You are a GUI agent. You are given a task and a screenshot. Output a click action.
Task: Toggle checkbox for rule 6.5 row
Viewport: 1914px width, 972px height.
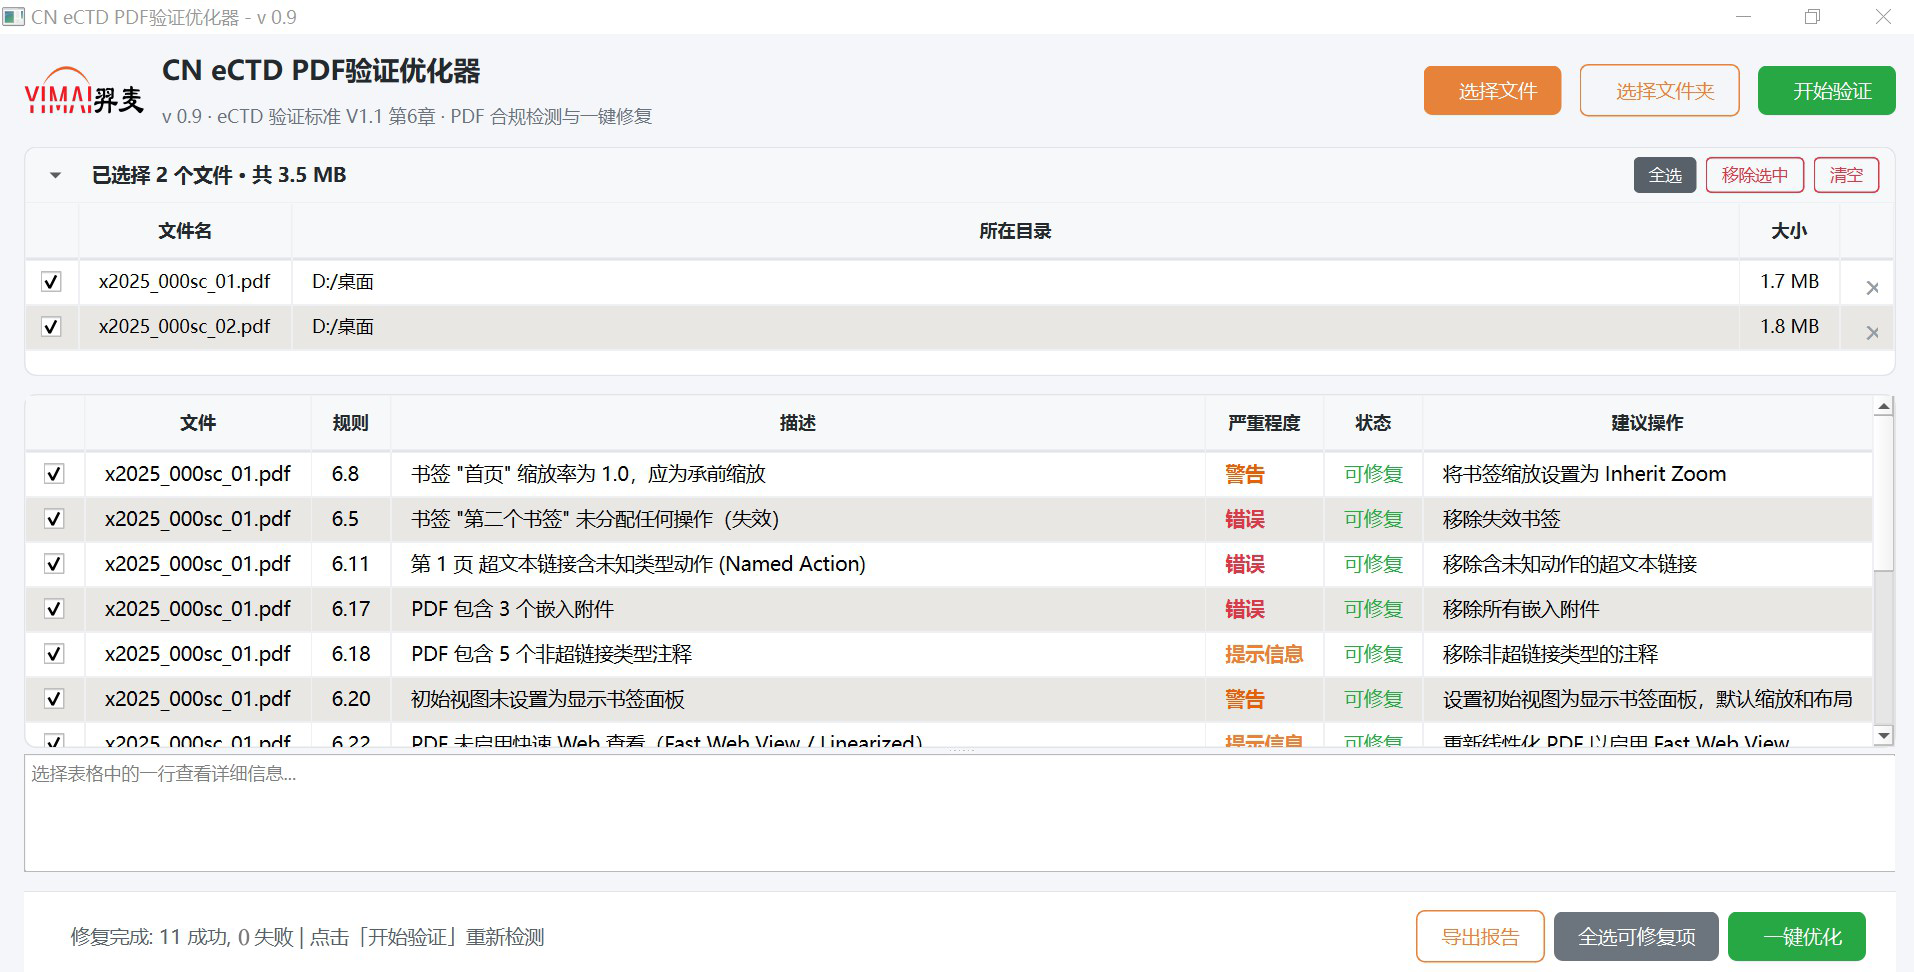click(54, 519)
